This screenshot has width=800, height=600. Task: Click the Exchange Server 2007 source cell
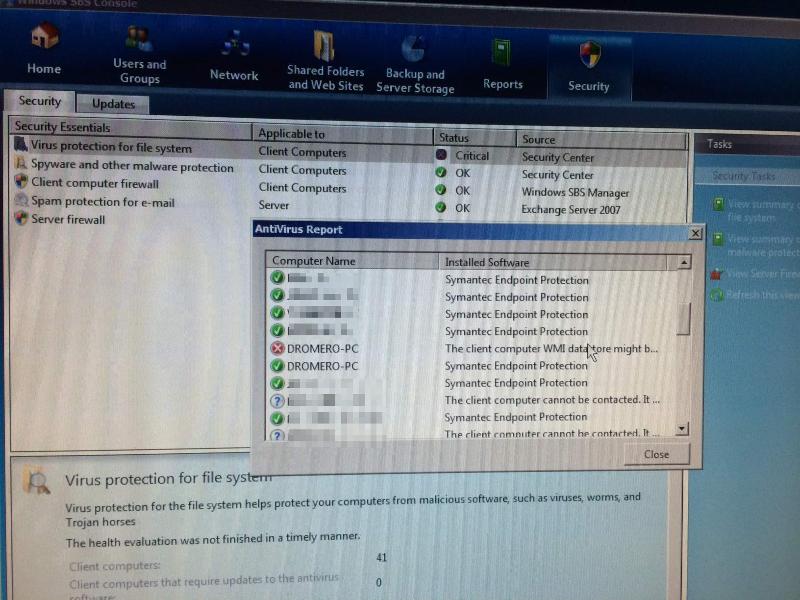(x=571, y=210)
